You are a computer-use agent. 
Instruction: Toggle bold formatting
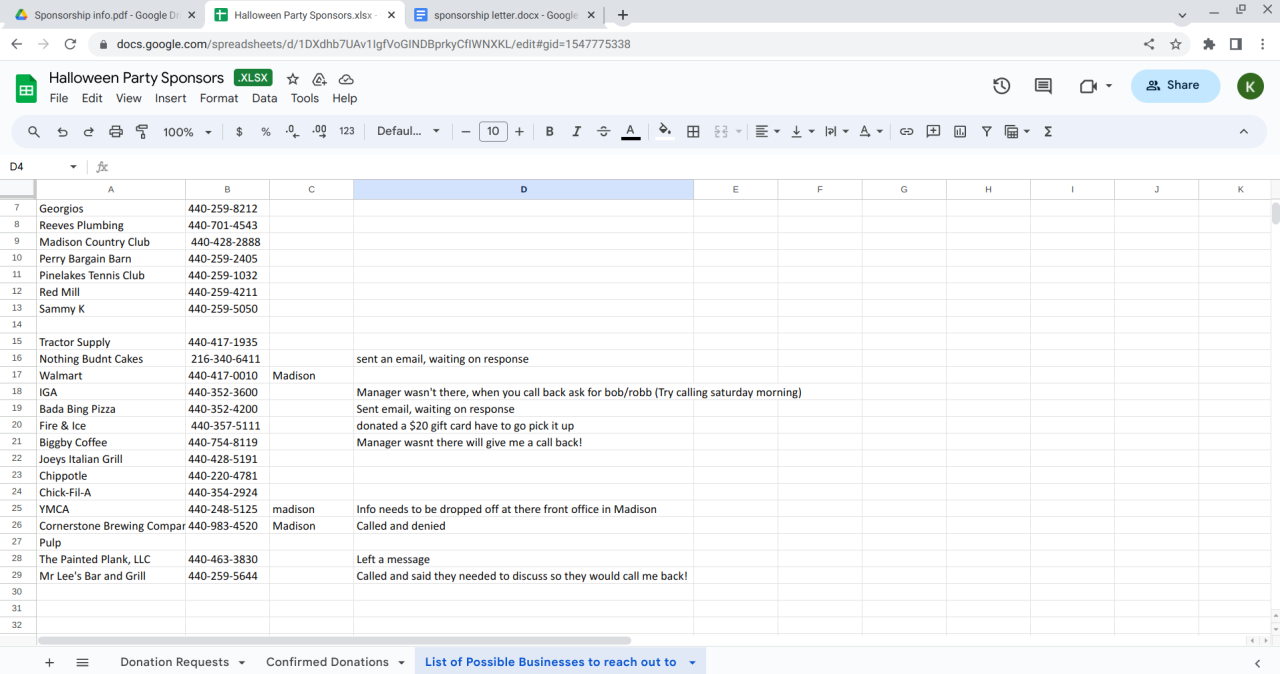pos(549,132)
